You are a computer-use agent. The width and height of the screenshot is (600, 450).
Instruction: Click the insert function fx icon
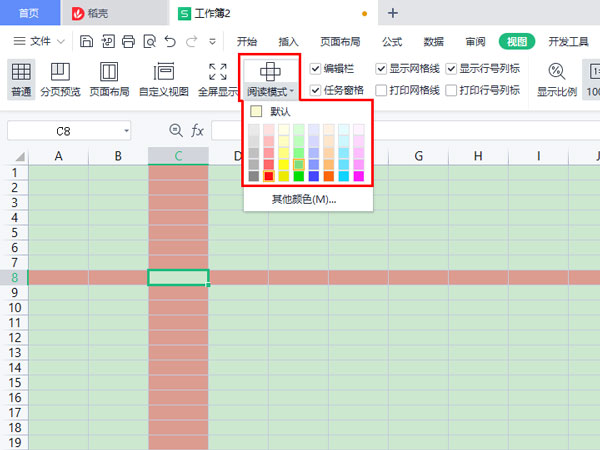tap(198, 130)
